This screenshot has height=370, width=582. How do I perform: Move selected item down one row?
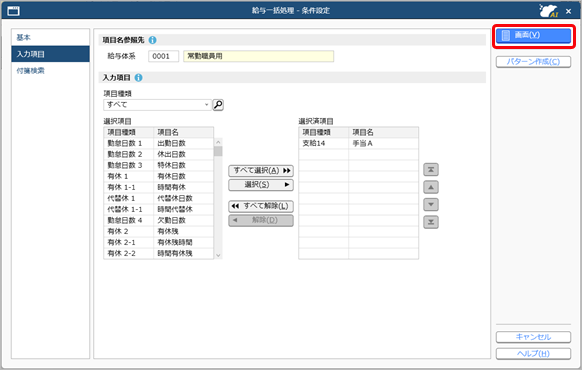(x=431, y=204)
